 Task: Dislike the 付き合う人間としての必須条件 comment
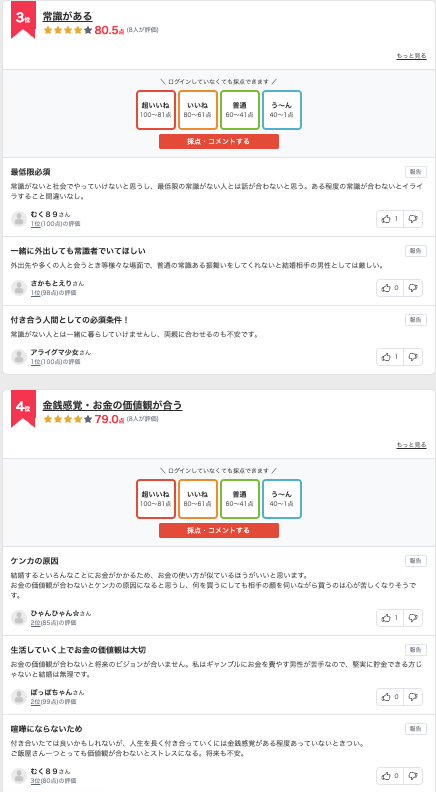413,357
